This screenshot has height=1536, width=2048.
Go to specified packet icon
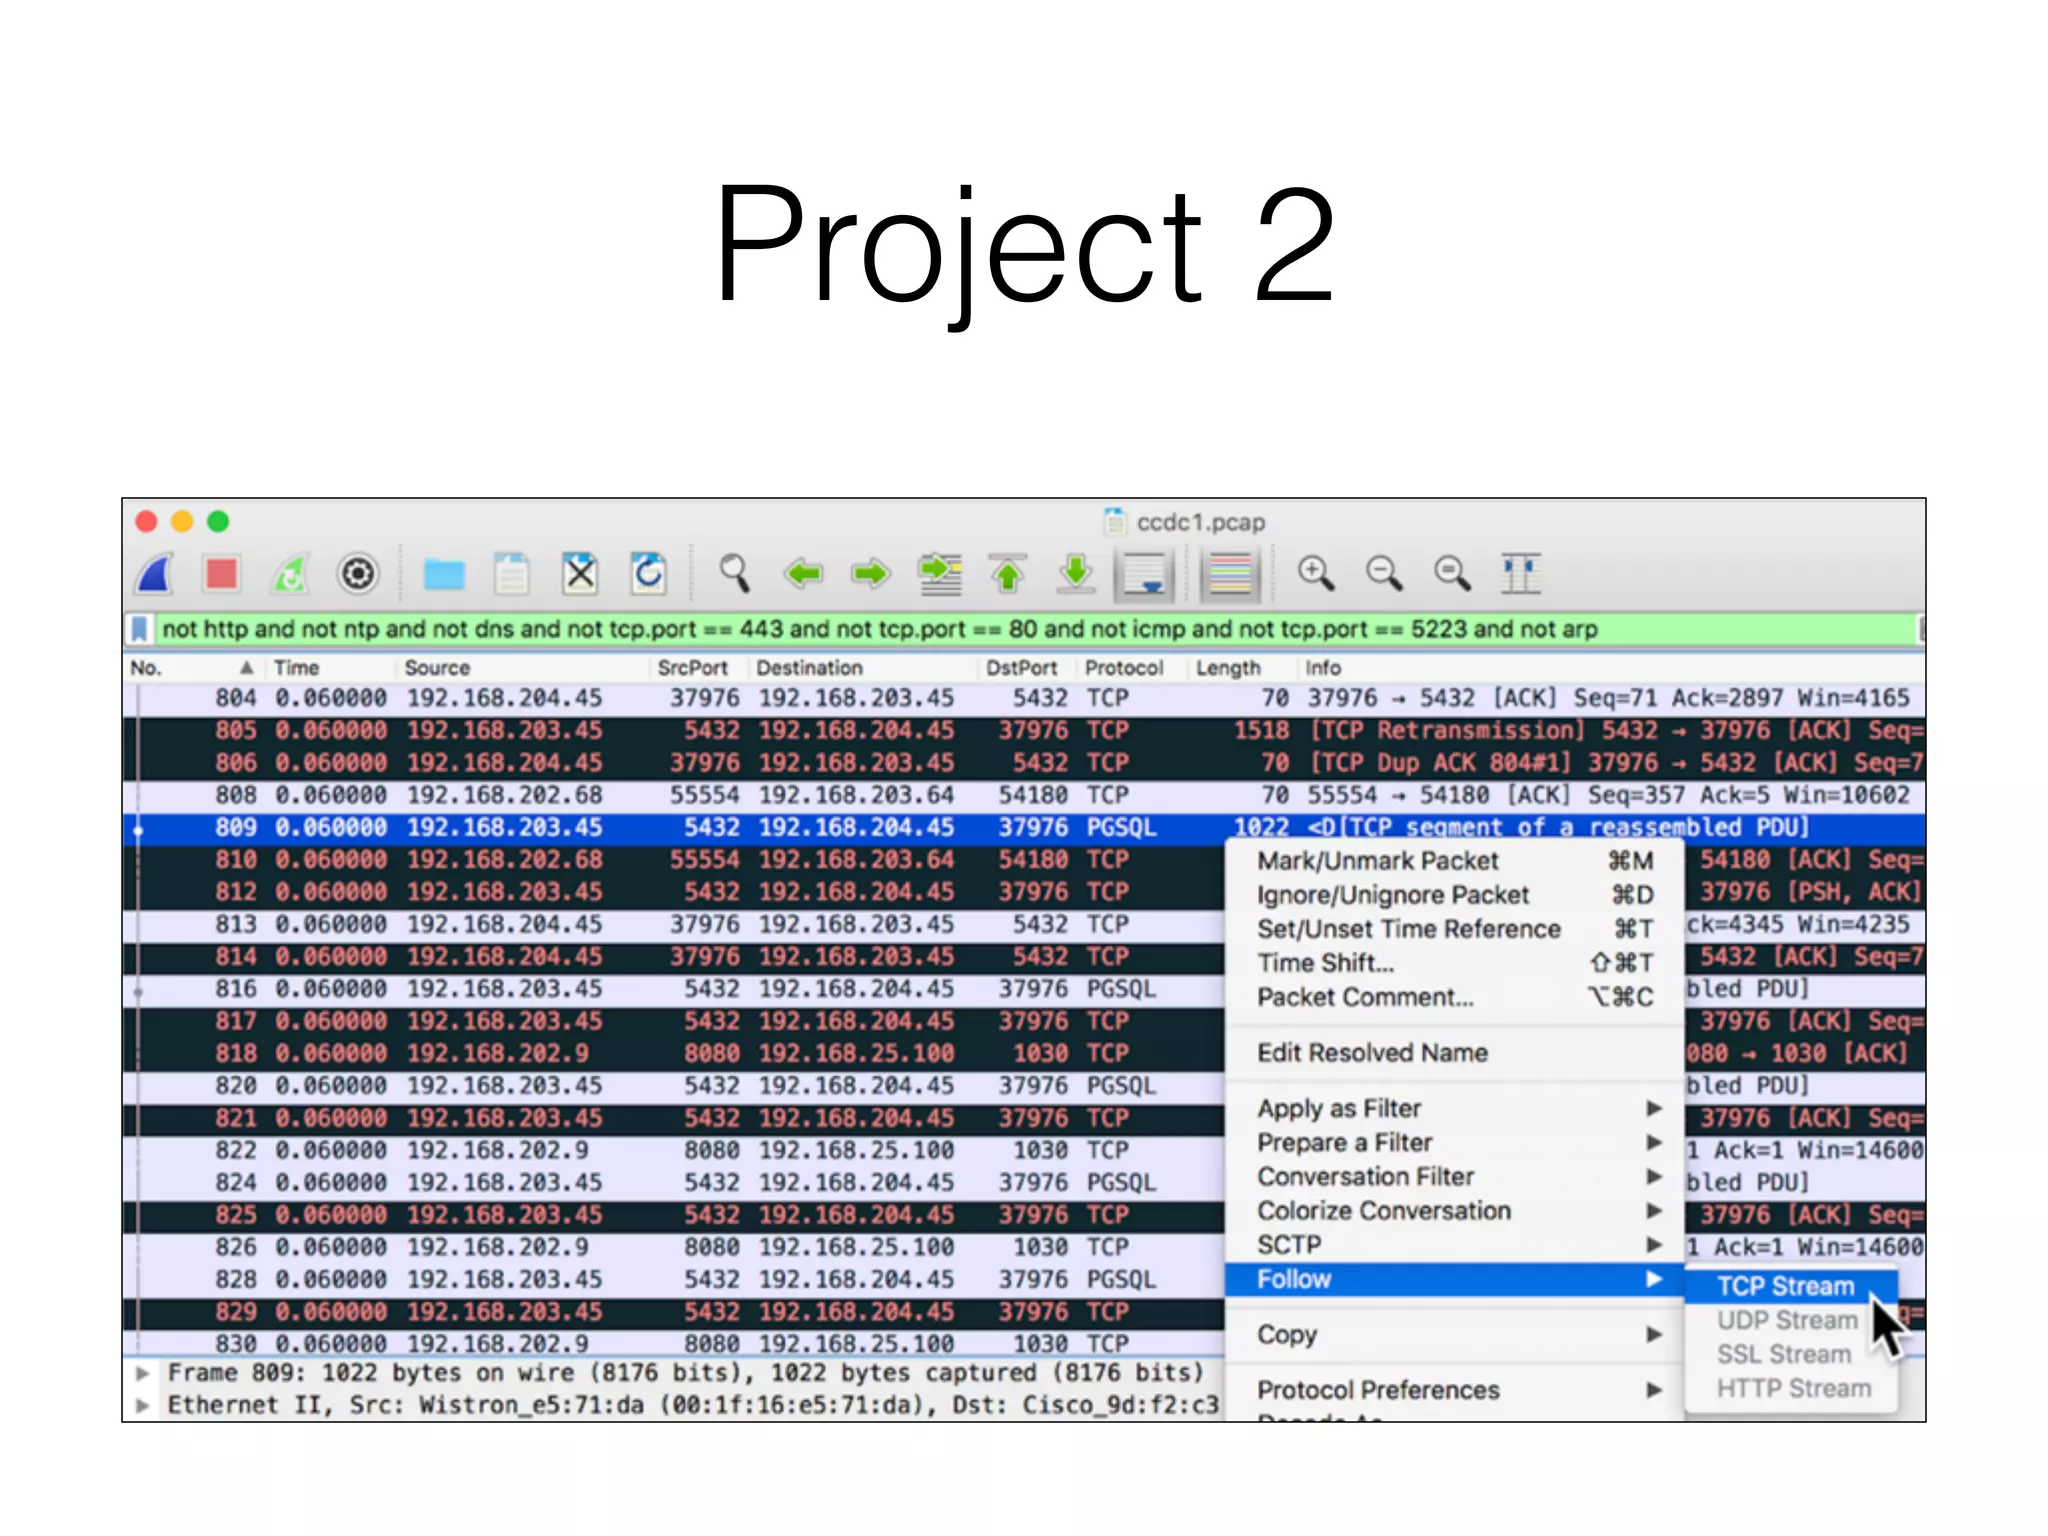940,574
